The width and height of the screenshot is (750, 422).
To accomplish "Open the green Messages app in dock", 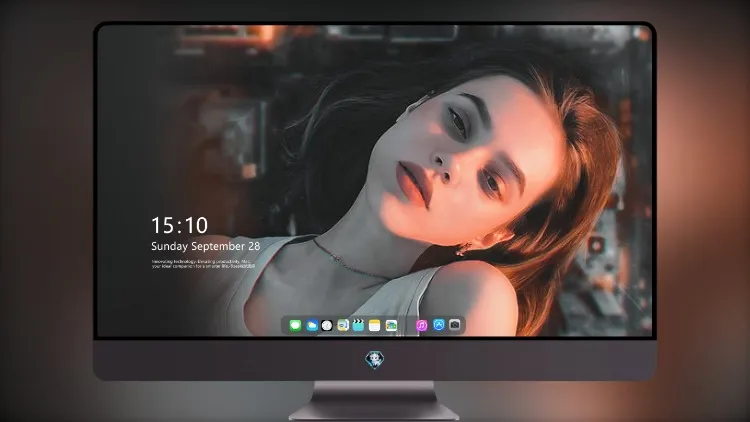I will [295, 325].
